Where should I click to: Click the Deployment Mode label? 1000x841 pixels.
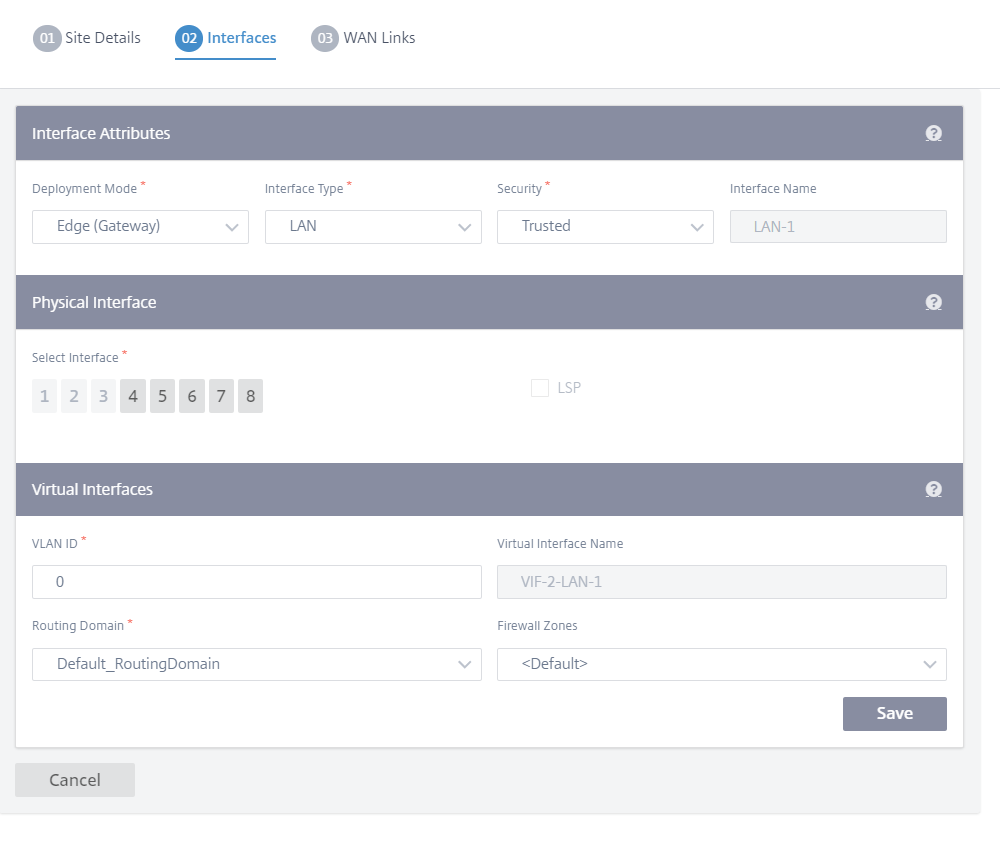[84, 189]
